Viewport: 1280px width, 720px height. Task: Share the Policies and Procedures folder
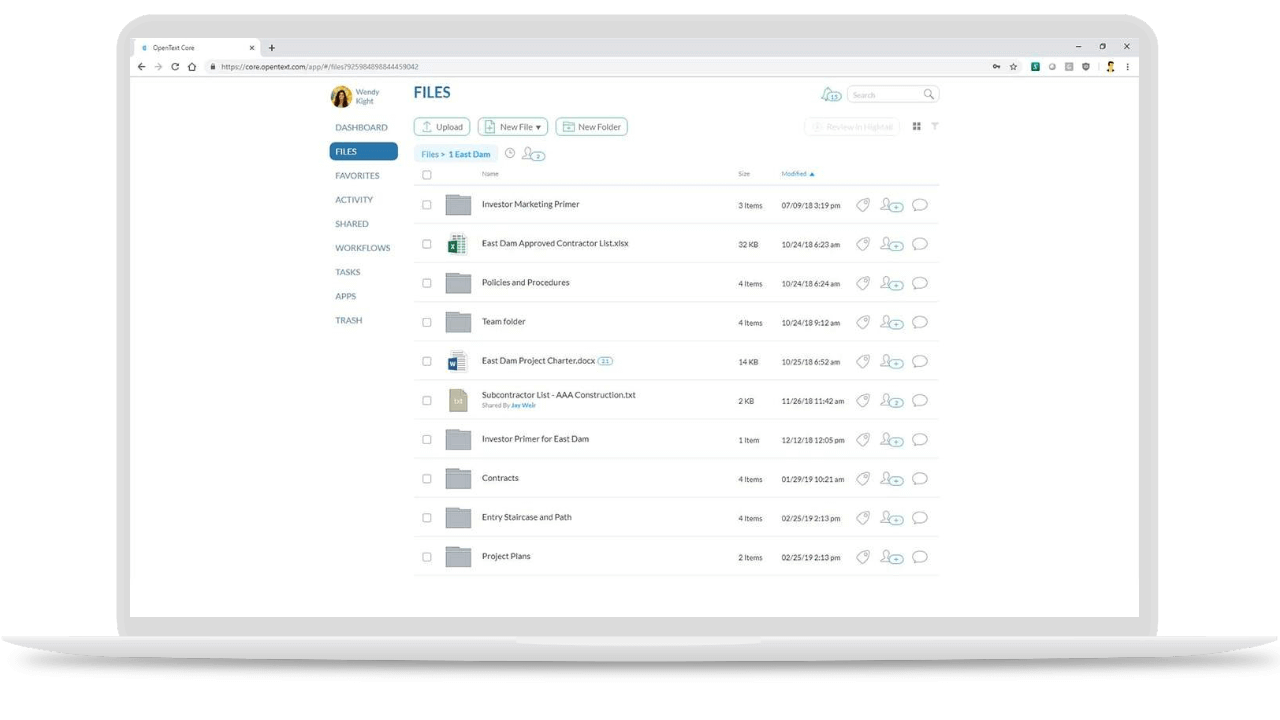890,284
